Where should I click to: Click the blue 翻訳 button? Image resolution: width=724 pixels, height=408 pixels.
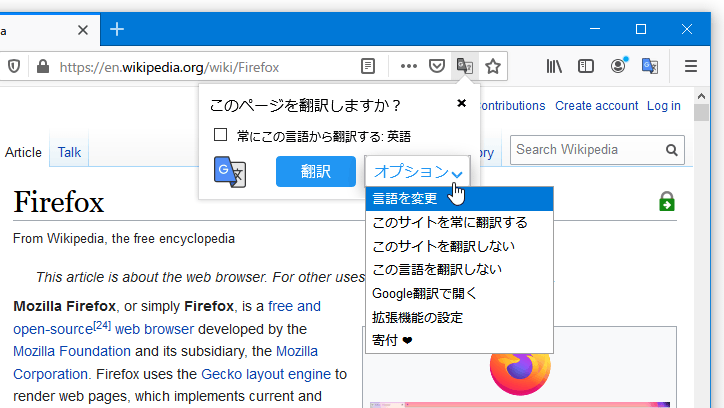click(x=316, y=172)
